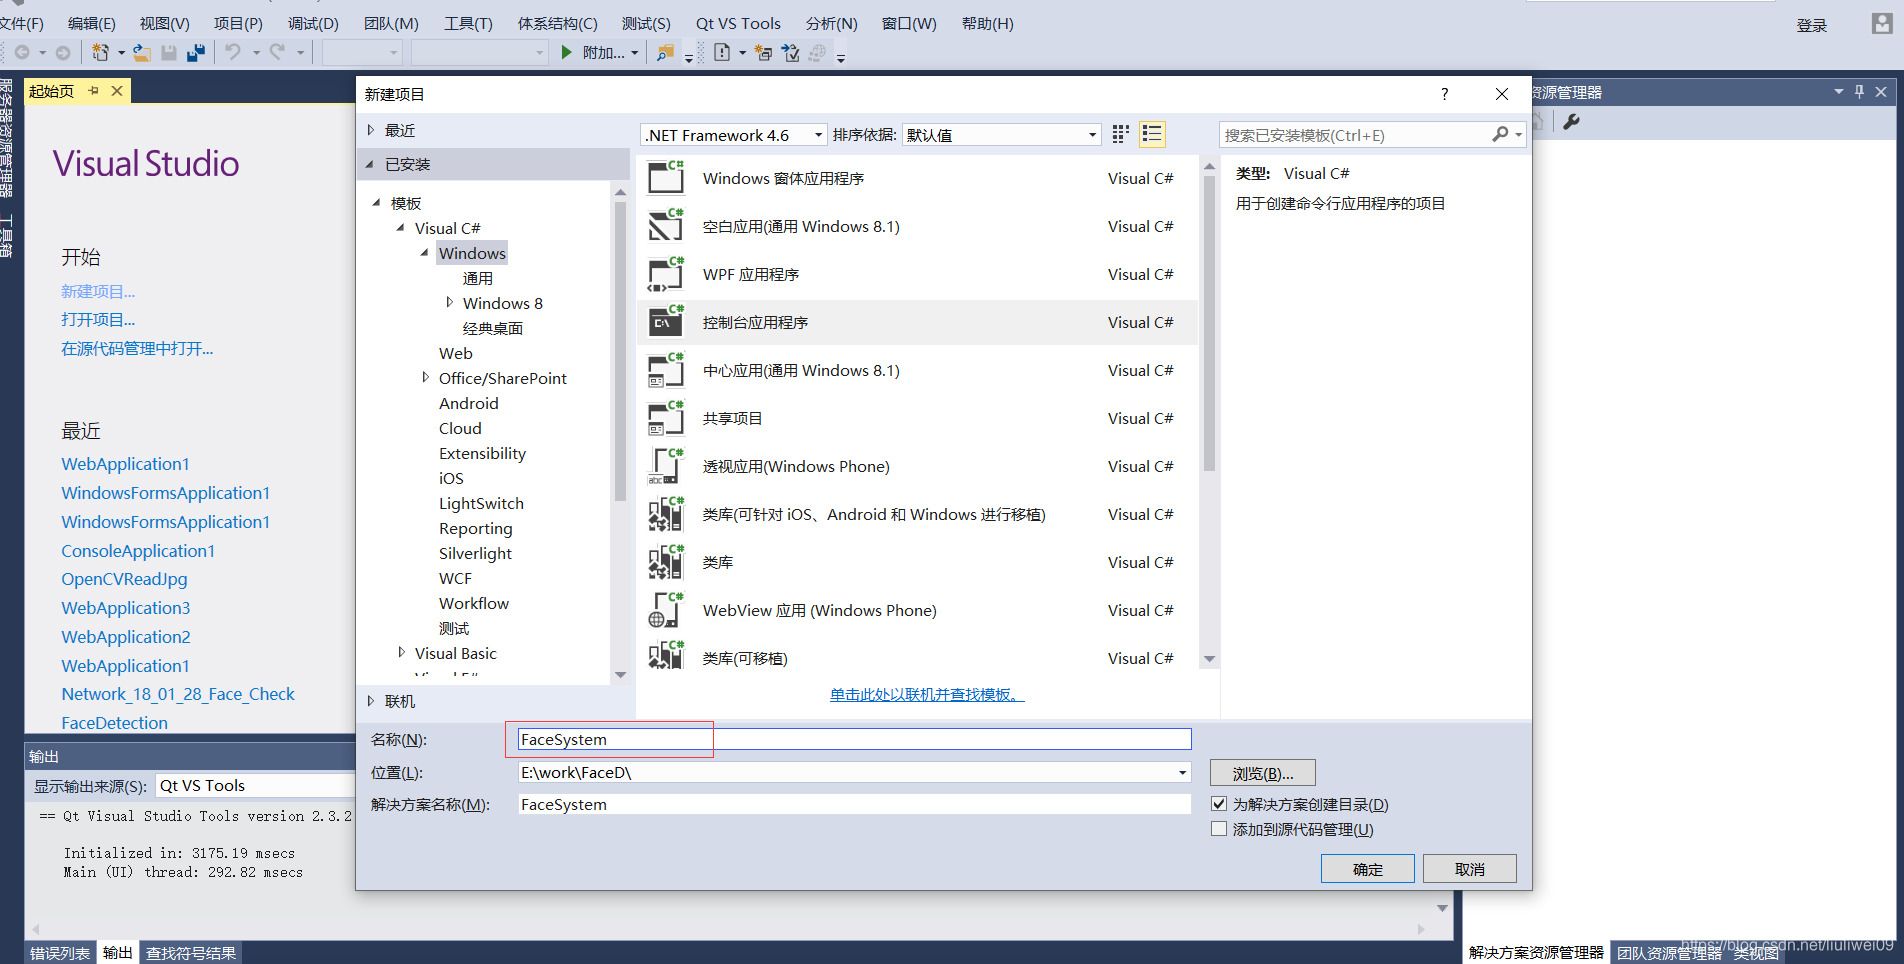Click the 解决方案名称 input field
Image resolution: width=1904 pixels, height=964 pixels.
point(854,804)
